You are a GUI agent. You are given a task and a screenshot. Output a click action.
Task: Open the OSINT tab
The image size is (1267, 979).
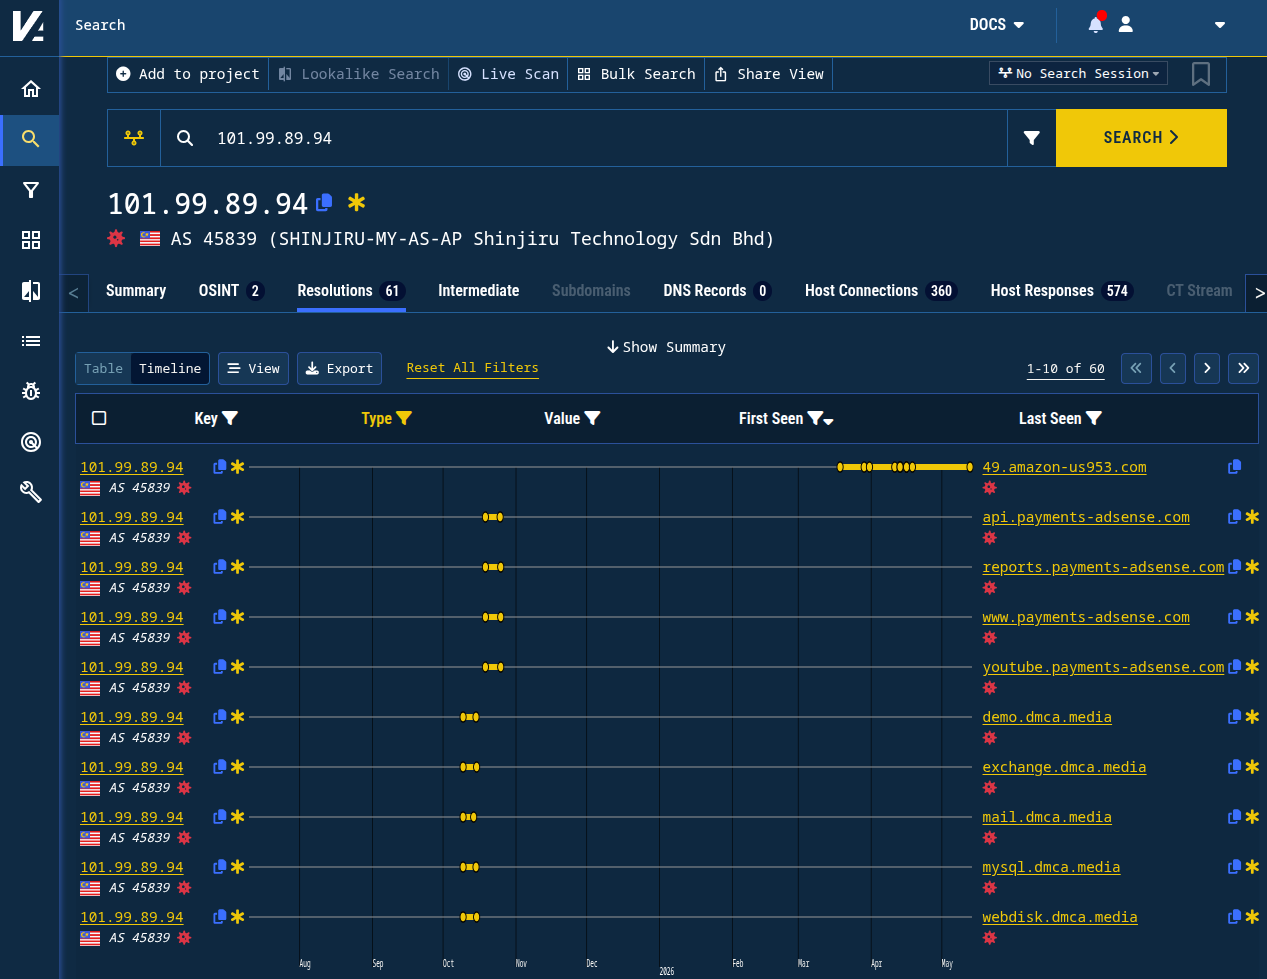click(x=230, y=290)
